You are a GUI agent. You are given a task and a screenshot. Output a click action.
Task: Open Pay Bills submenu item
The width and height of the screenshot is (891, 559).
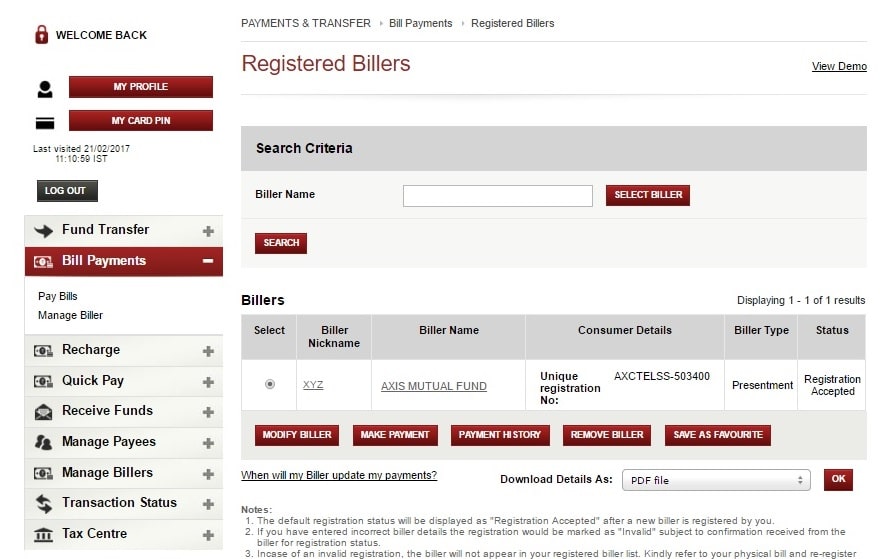pyautogui.click(x=58, y=296)
